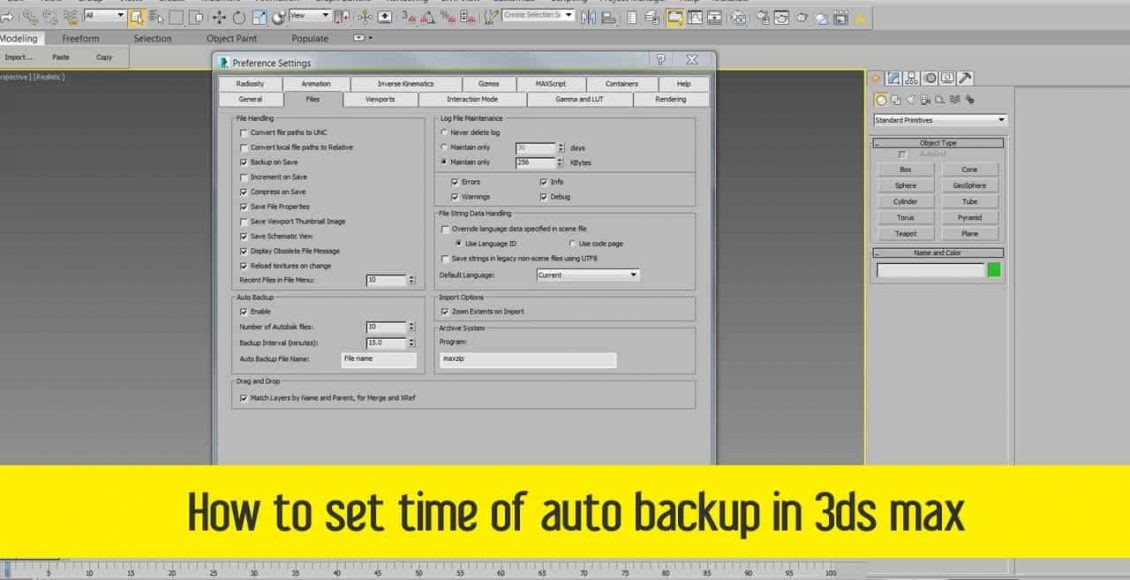Open the Utilities hammer panel

(965, 78)
